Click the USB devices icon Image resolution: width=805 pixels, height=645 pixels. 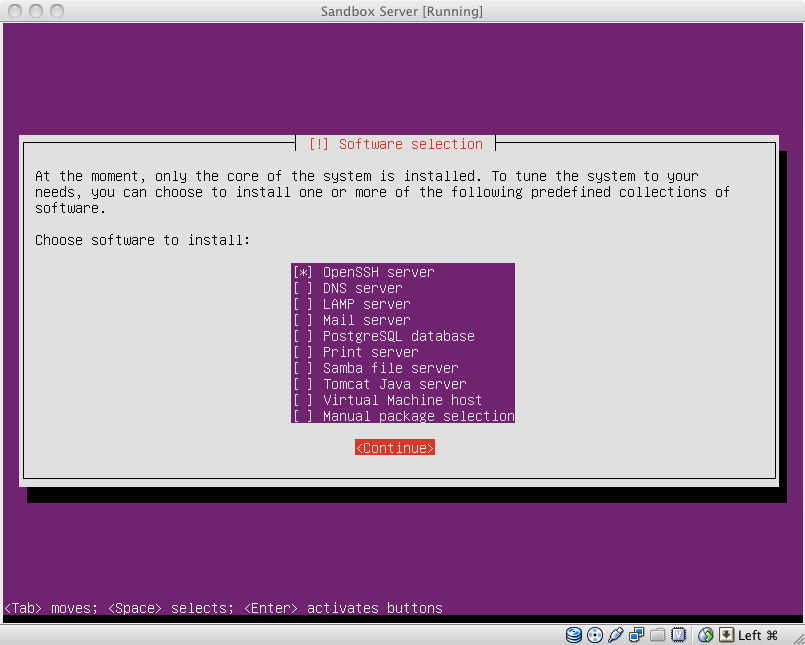[x=616, y=635]
